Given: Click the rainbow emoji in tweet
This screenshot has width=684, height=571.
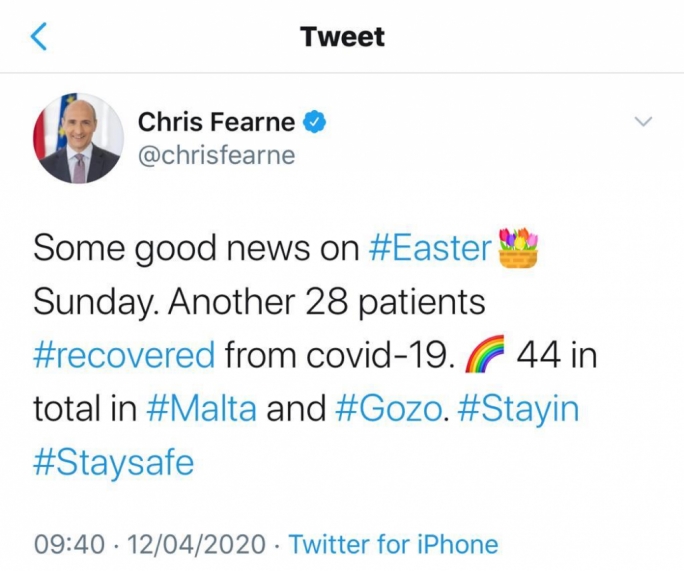Looking at the screenshot, I should pos(486,355).
